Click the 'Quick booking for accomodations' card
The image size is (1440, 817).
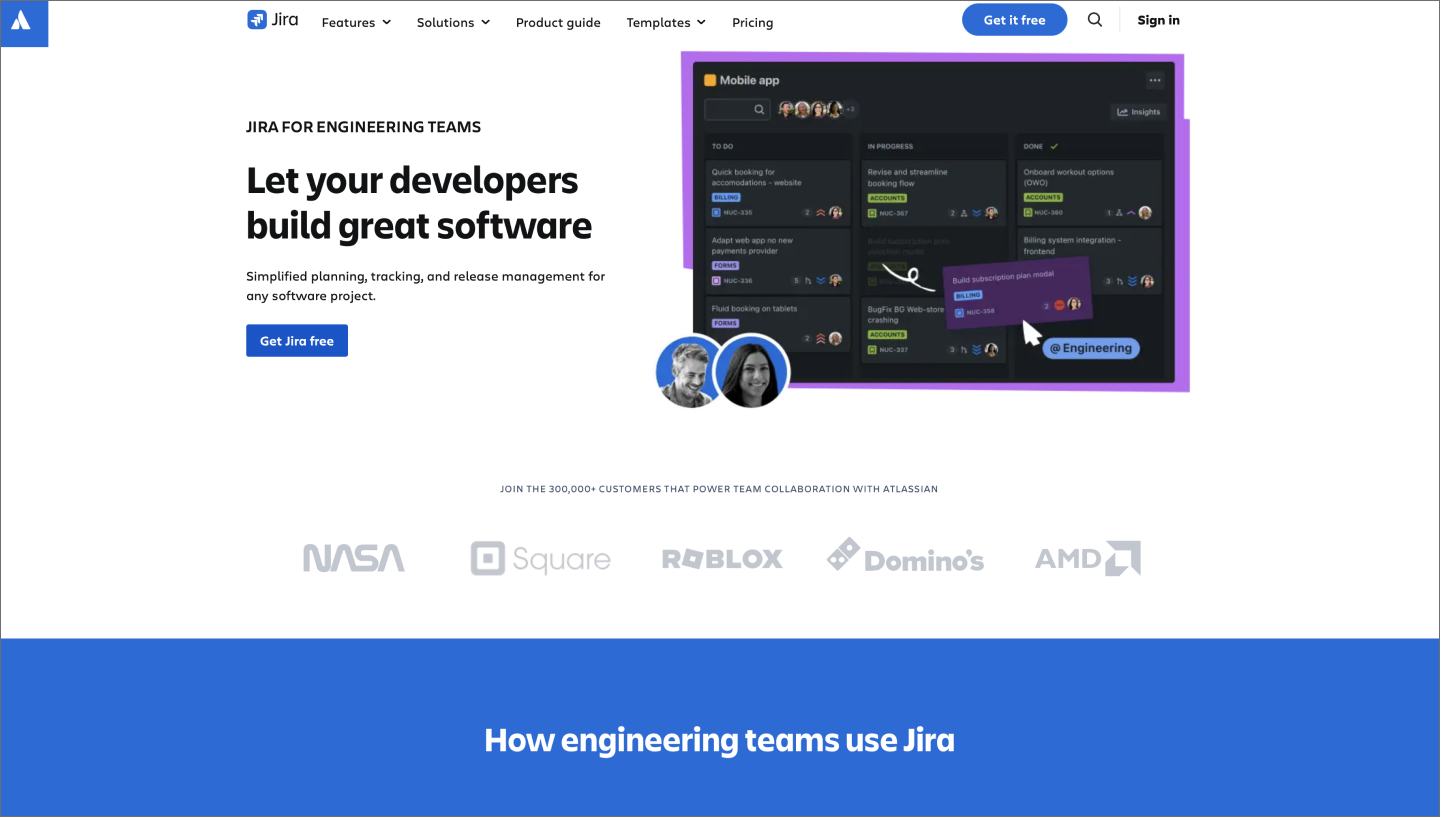click(776, 192)
